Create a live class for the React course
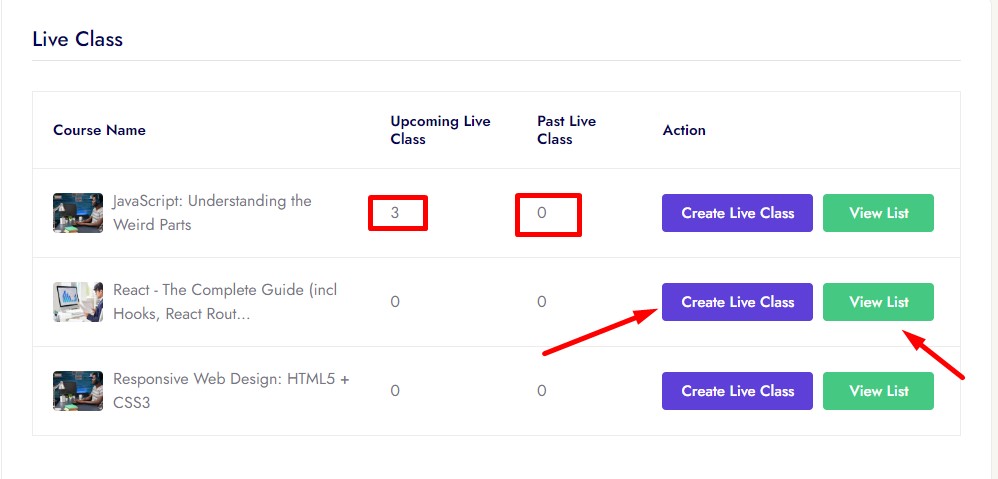The height and width of the screenshot is (479, 998). pos(737,302)
